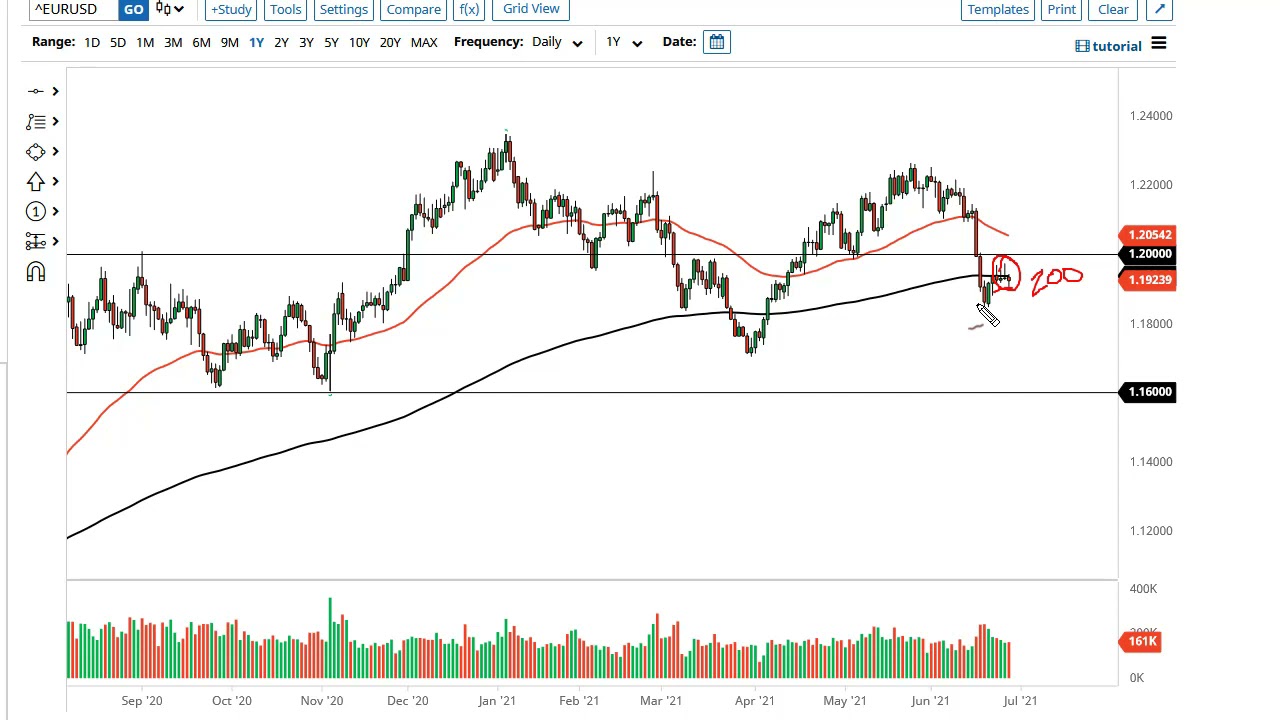This screenshot has height=720, width=1280.
Task: Open candlestick chart type dropdown
Action: pos(169,9)
